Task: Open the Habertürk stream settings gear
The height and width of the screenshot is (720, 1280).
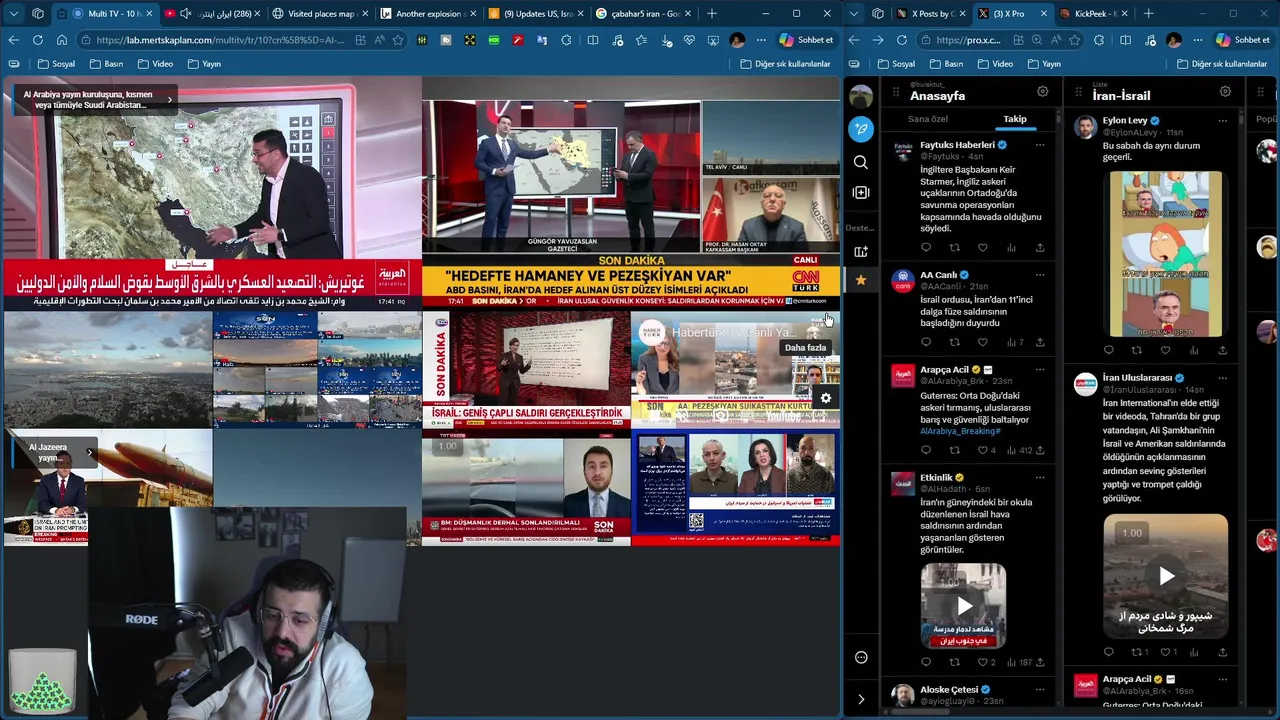Action: (x=826, y=398)
